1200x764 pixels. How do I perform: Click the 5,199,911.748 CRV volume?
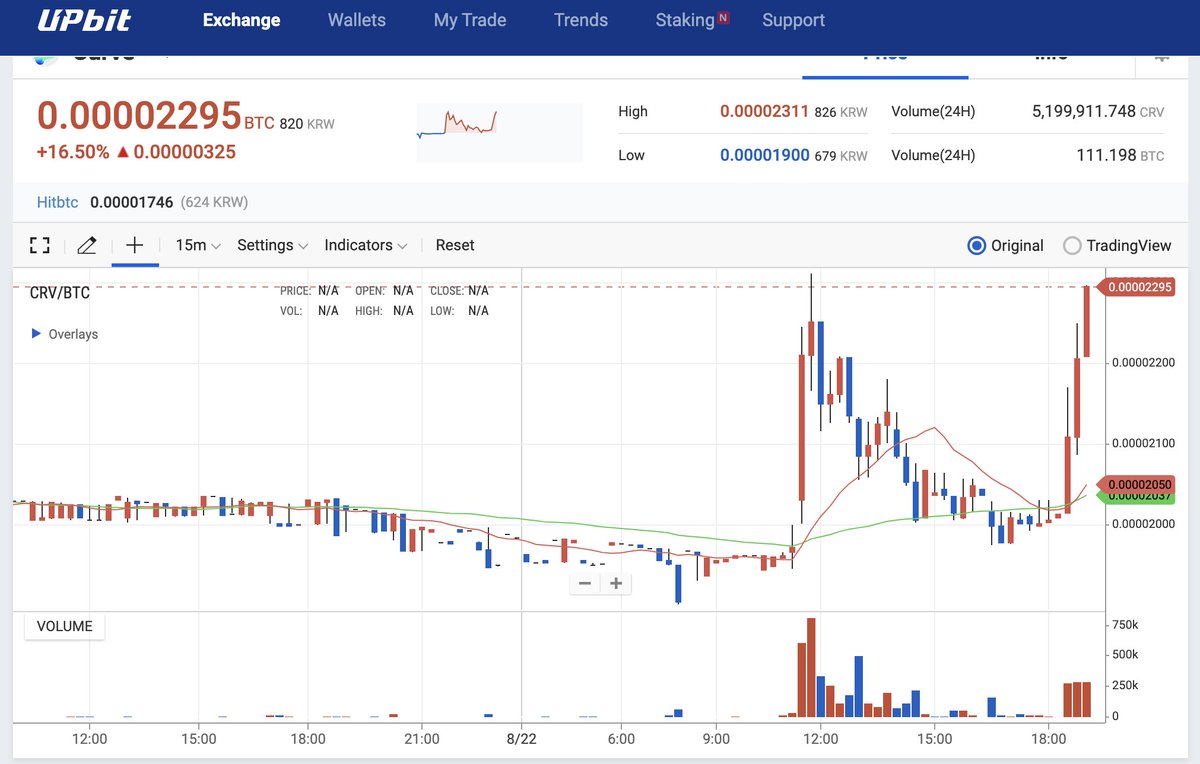[1098, 112]
